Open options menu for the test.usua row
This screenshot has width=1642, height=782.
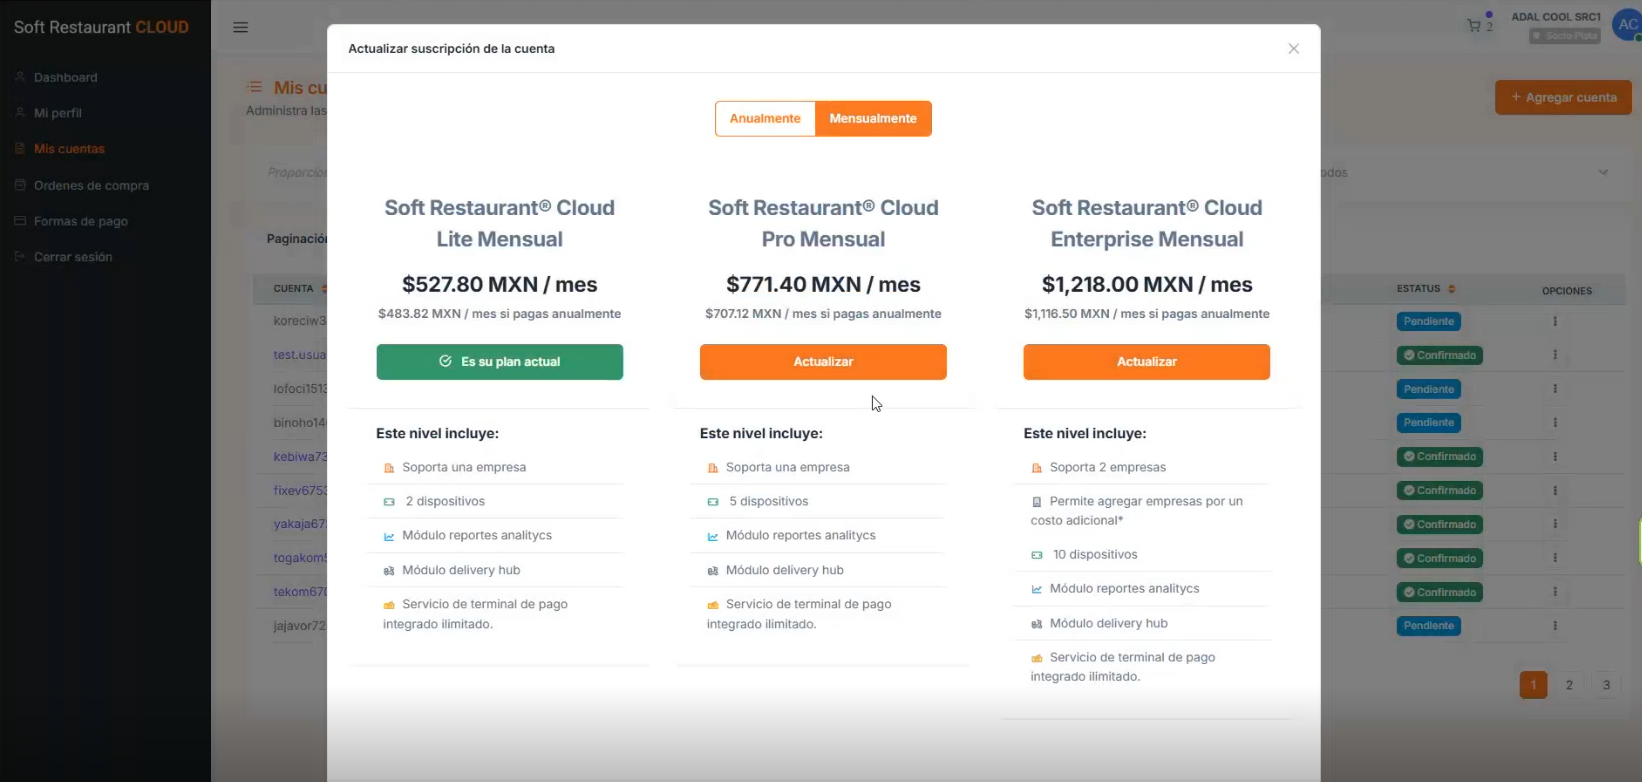tap(1555, 355)
